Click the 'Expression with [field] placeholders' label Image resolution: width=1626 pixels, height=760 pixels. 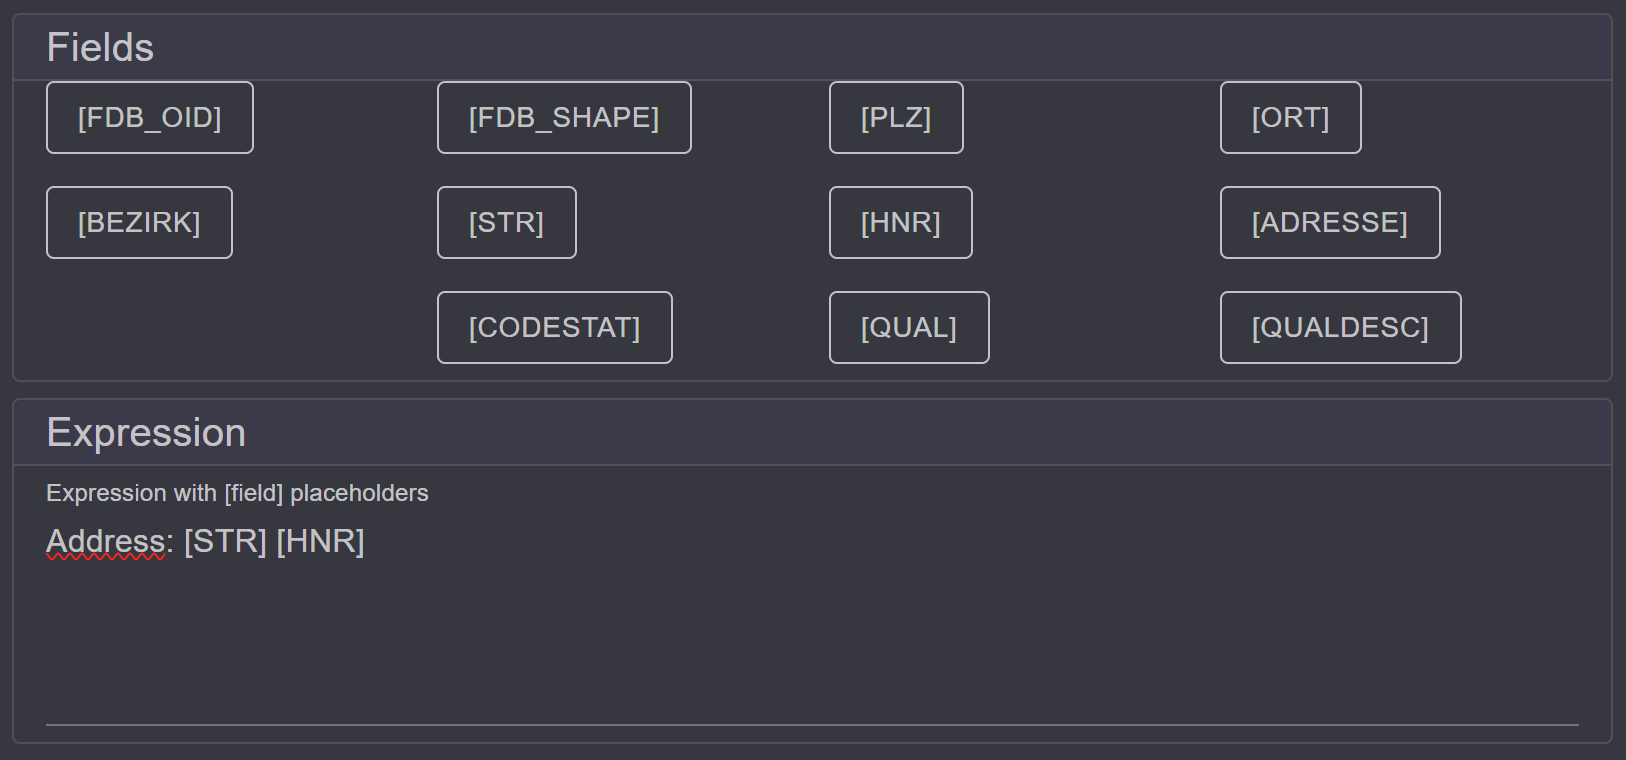click(x=237, y=493)
